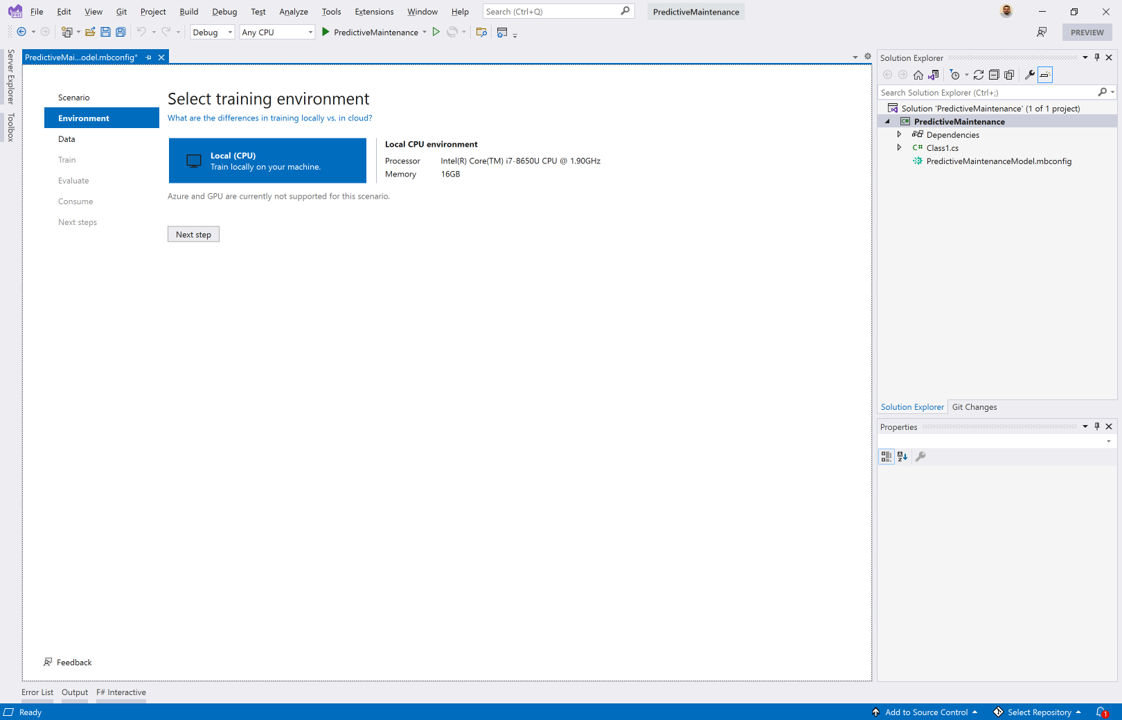This screenshot has height=720, width=1122.
Task: Click the Start Without Debugging outline play icon
Action: [x=436, y=31]
